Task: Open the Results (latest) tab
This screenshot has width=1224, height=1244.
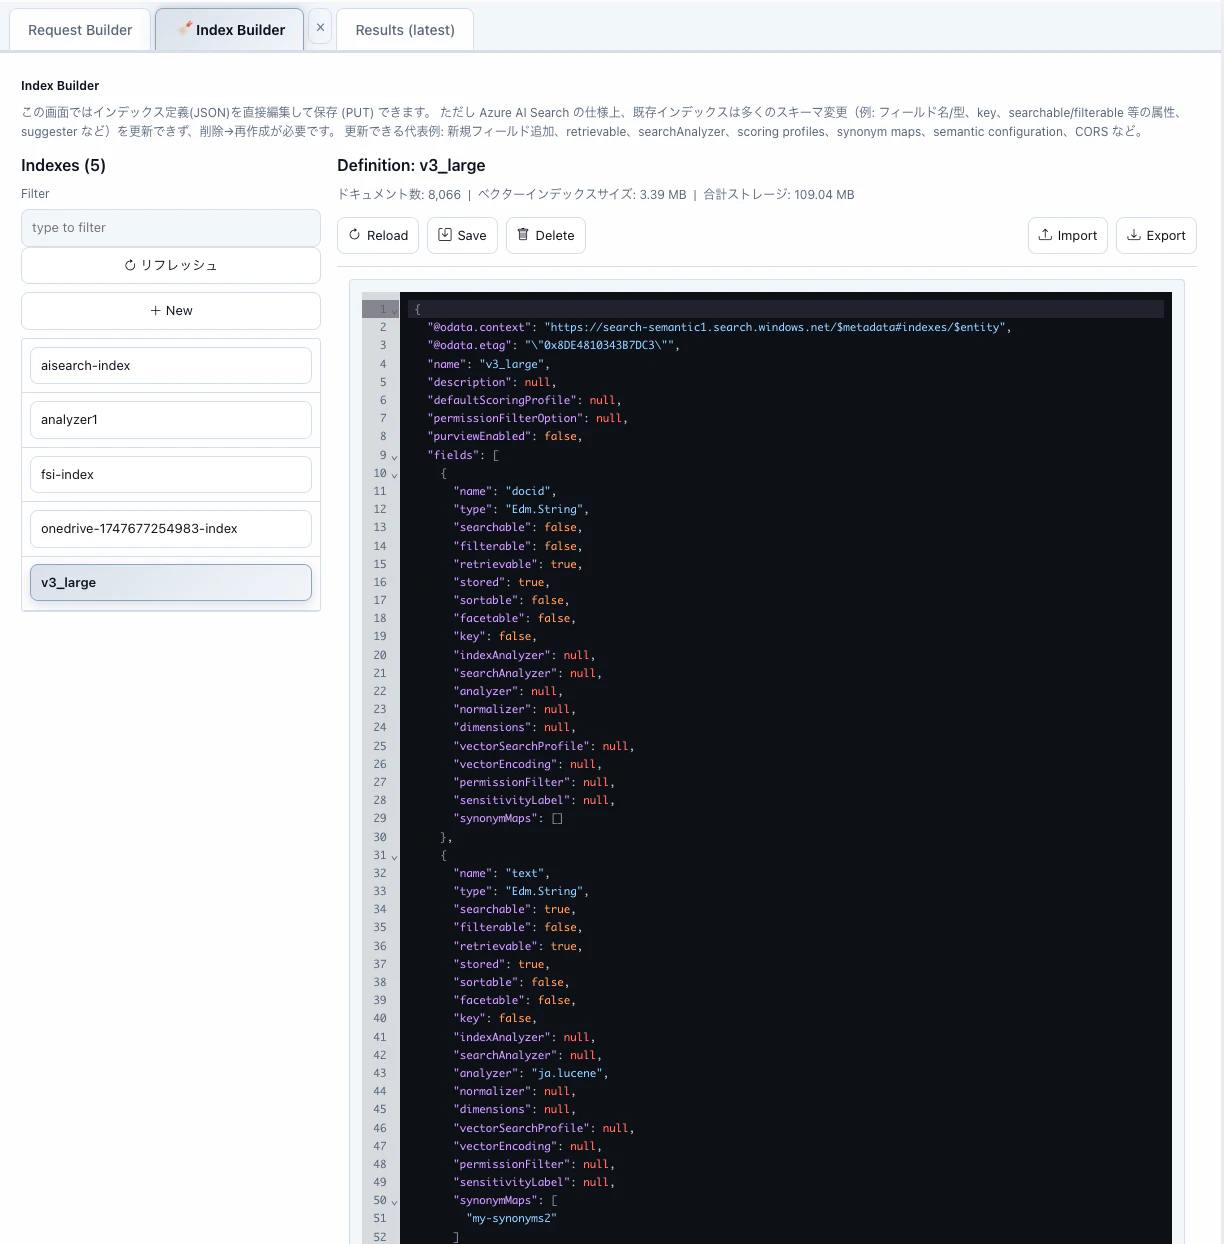Action: [x=405, y=30]
